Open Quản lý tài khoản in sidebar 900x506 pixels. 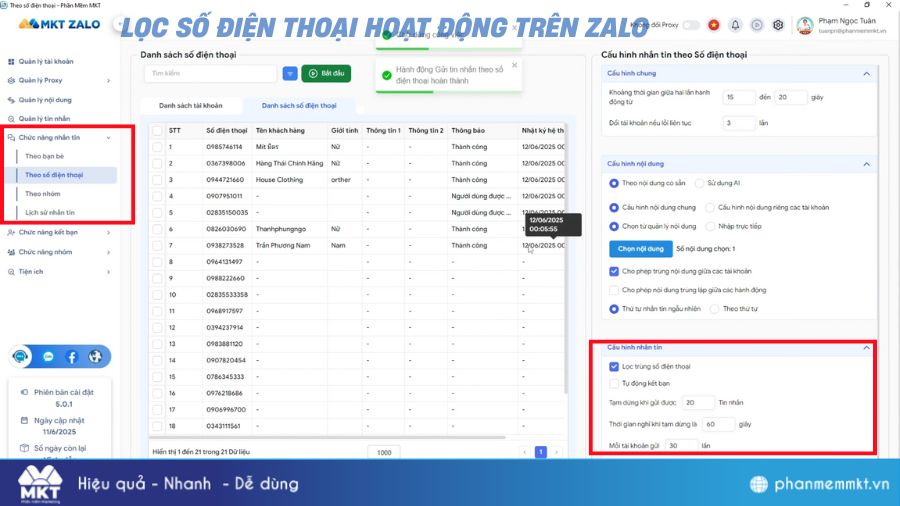46,61
